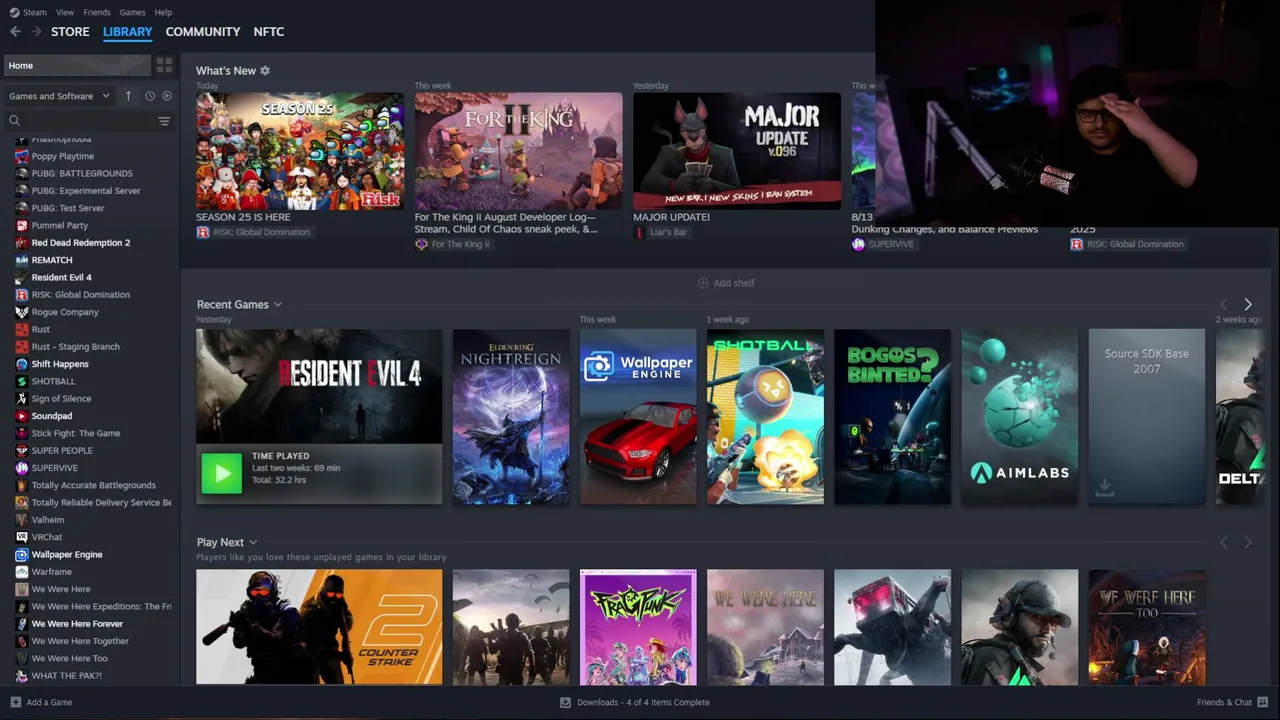Play Resident Evil 4 with green button
This screenshot has height=720, width=1280.
pos(221,474)
